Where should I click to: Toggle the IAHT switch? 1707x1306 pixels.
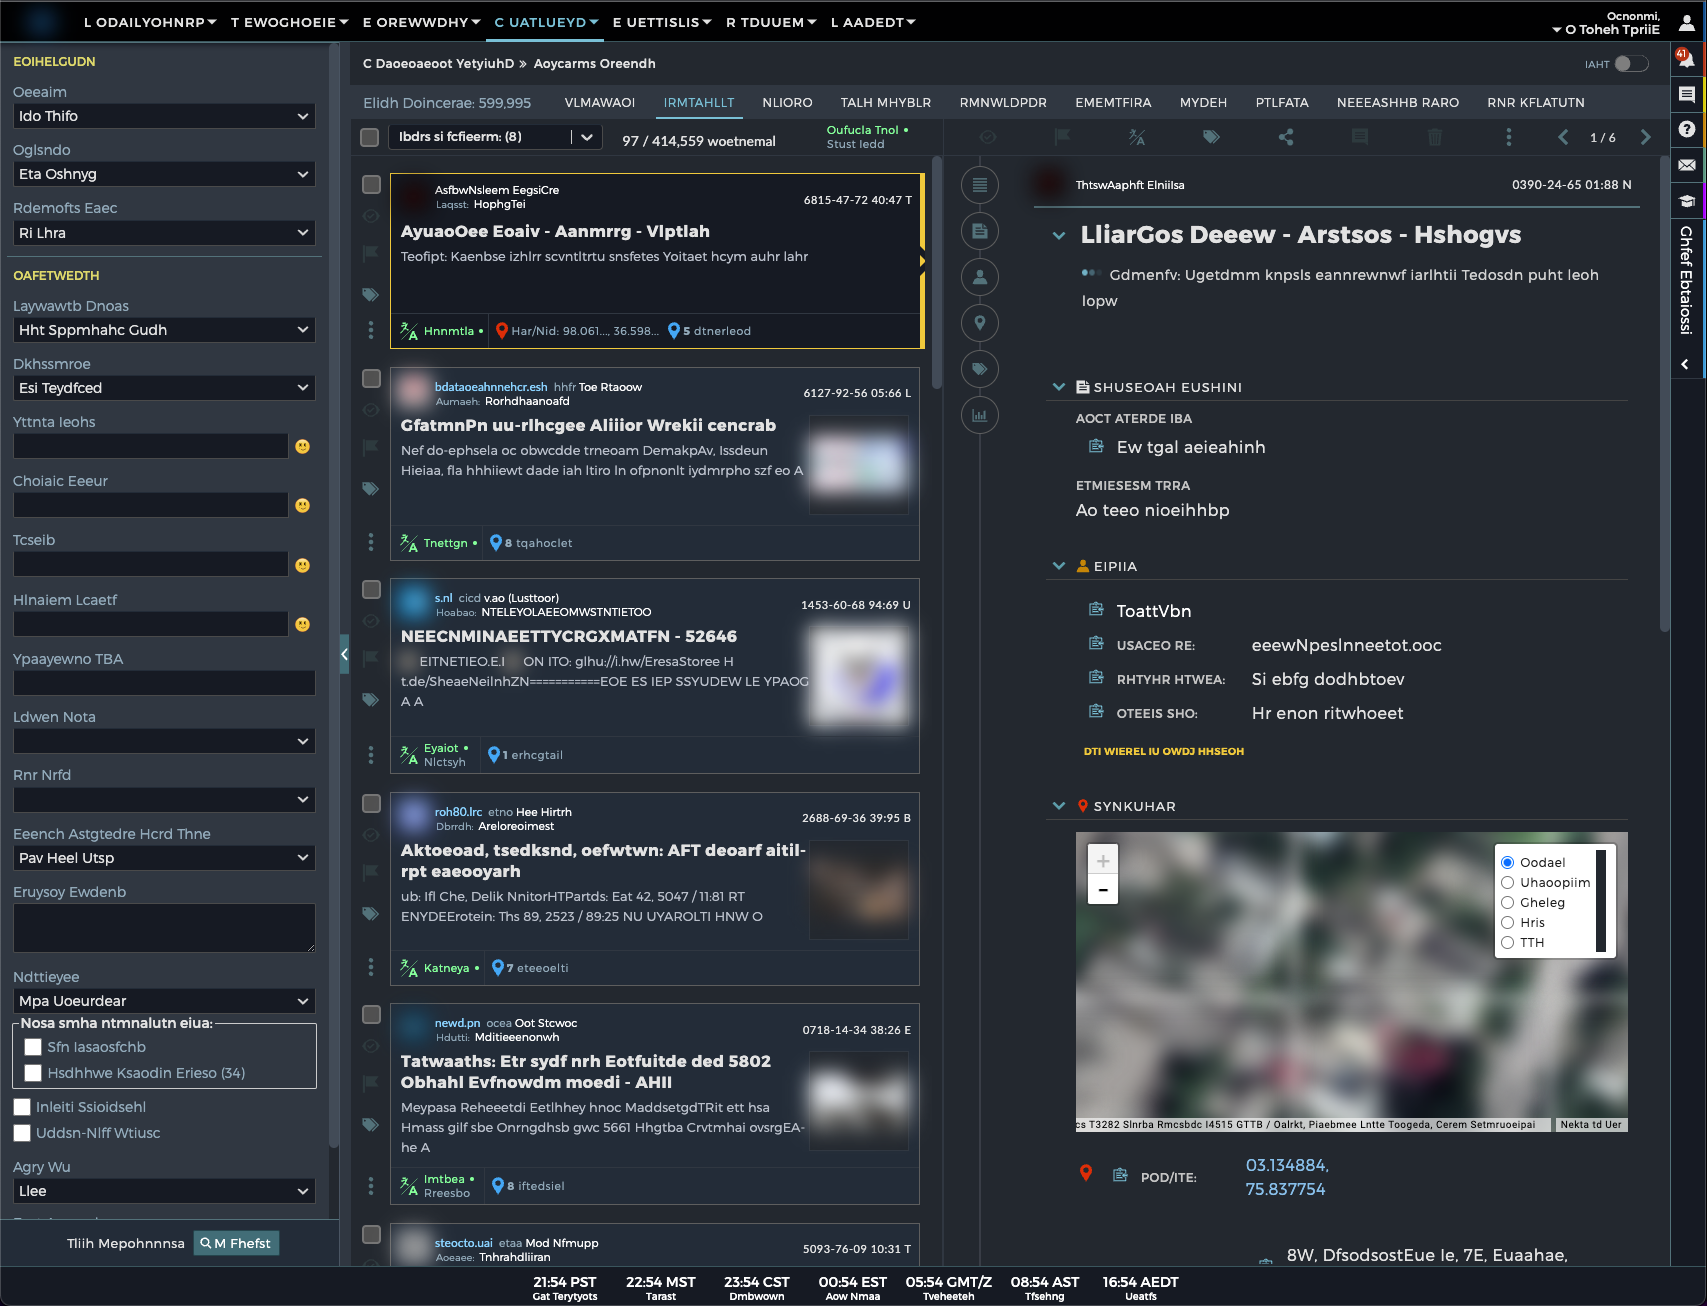click(x=1631, y=64)
